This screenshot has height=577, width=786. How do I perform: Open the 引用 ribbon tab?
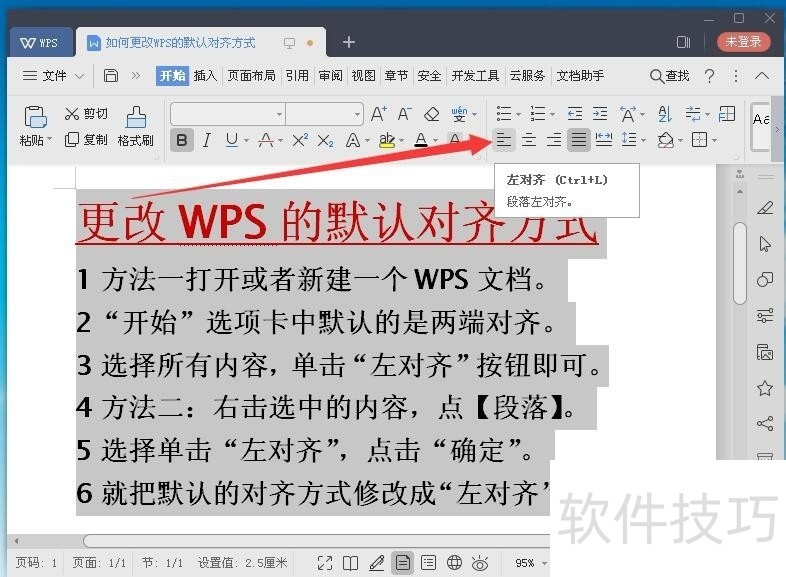[297, 76]
